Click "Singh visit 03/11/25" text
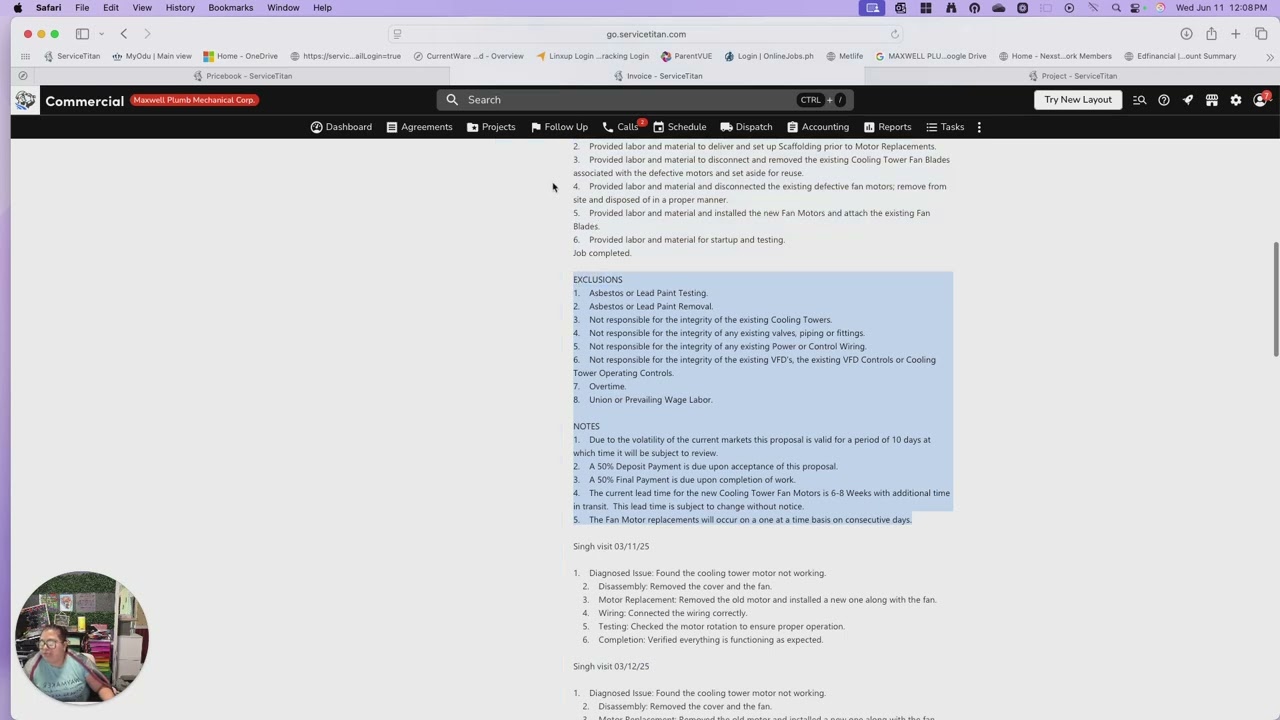This screenshot has height=720, width=1280. [611, 547]
